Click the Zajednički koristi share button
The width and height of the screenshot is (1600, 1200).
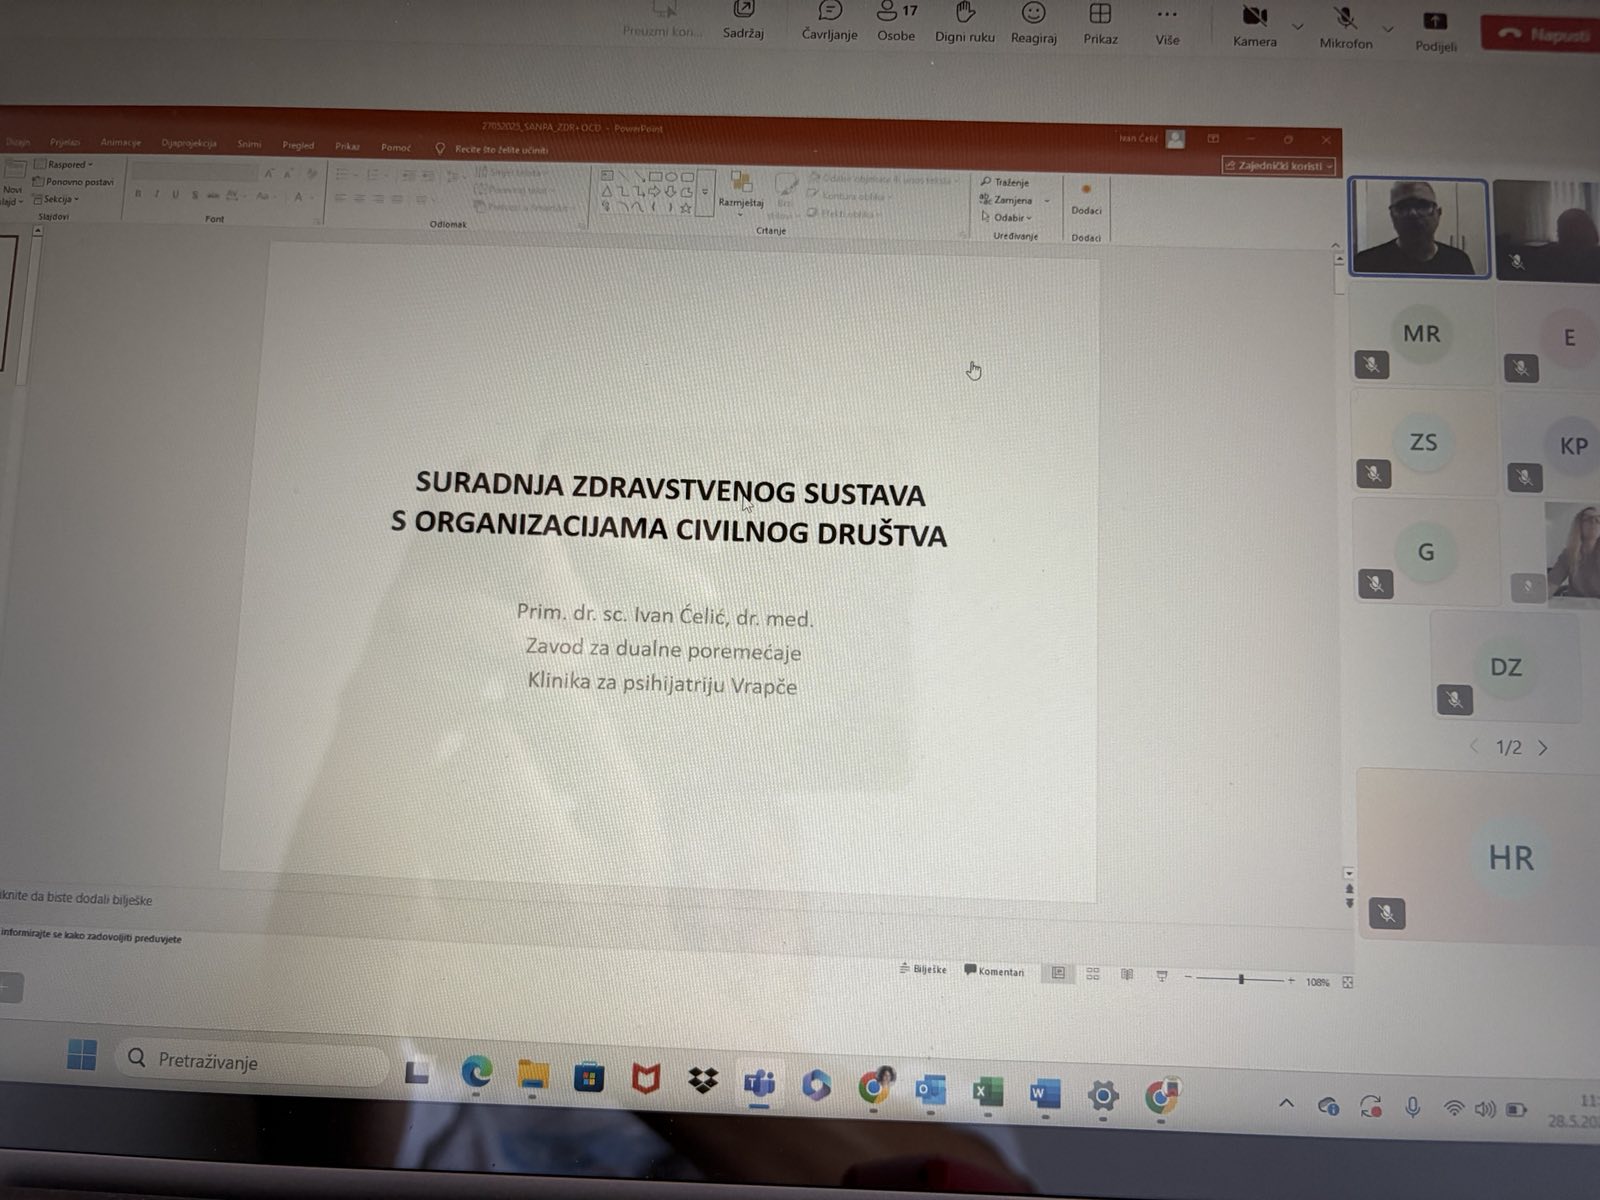pyautogui.click(x=1279, y=166)
